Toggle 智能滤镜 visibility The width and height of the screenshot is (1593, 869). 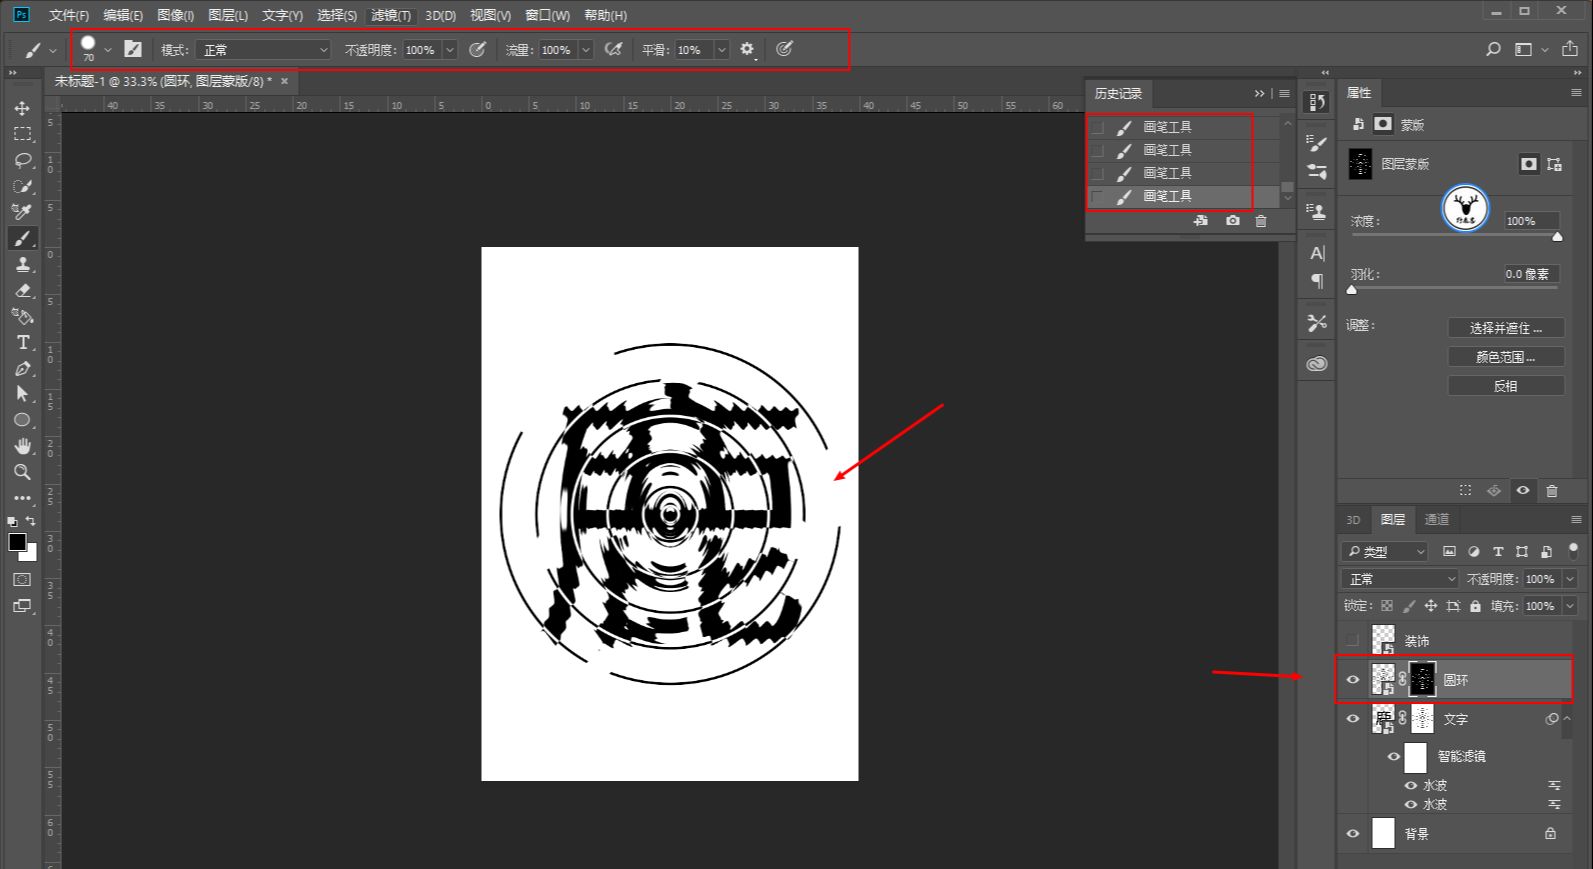(1393, 757)
